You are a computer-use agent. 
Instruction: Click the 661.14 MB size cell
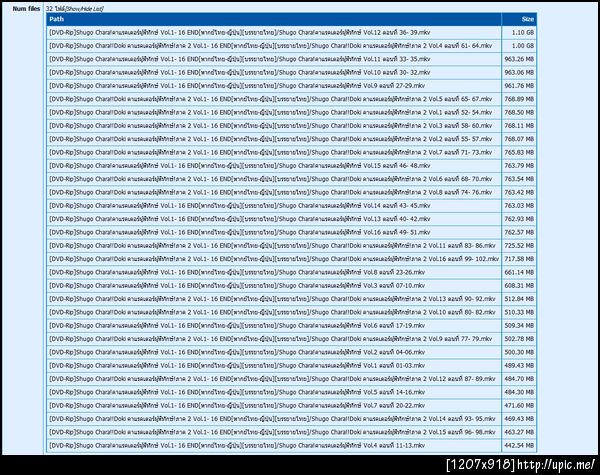(x=519, y=272)
